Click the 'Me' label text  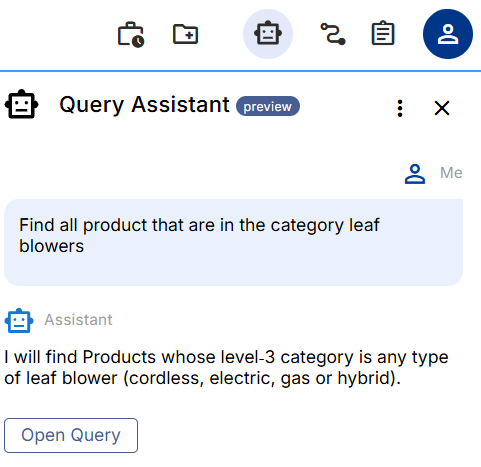pyautogui.click(x=451, y=173)
